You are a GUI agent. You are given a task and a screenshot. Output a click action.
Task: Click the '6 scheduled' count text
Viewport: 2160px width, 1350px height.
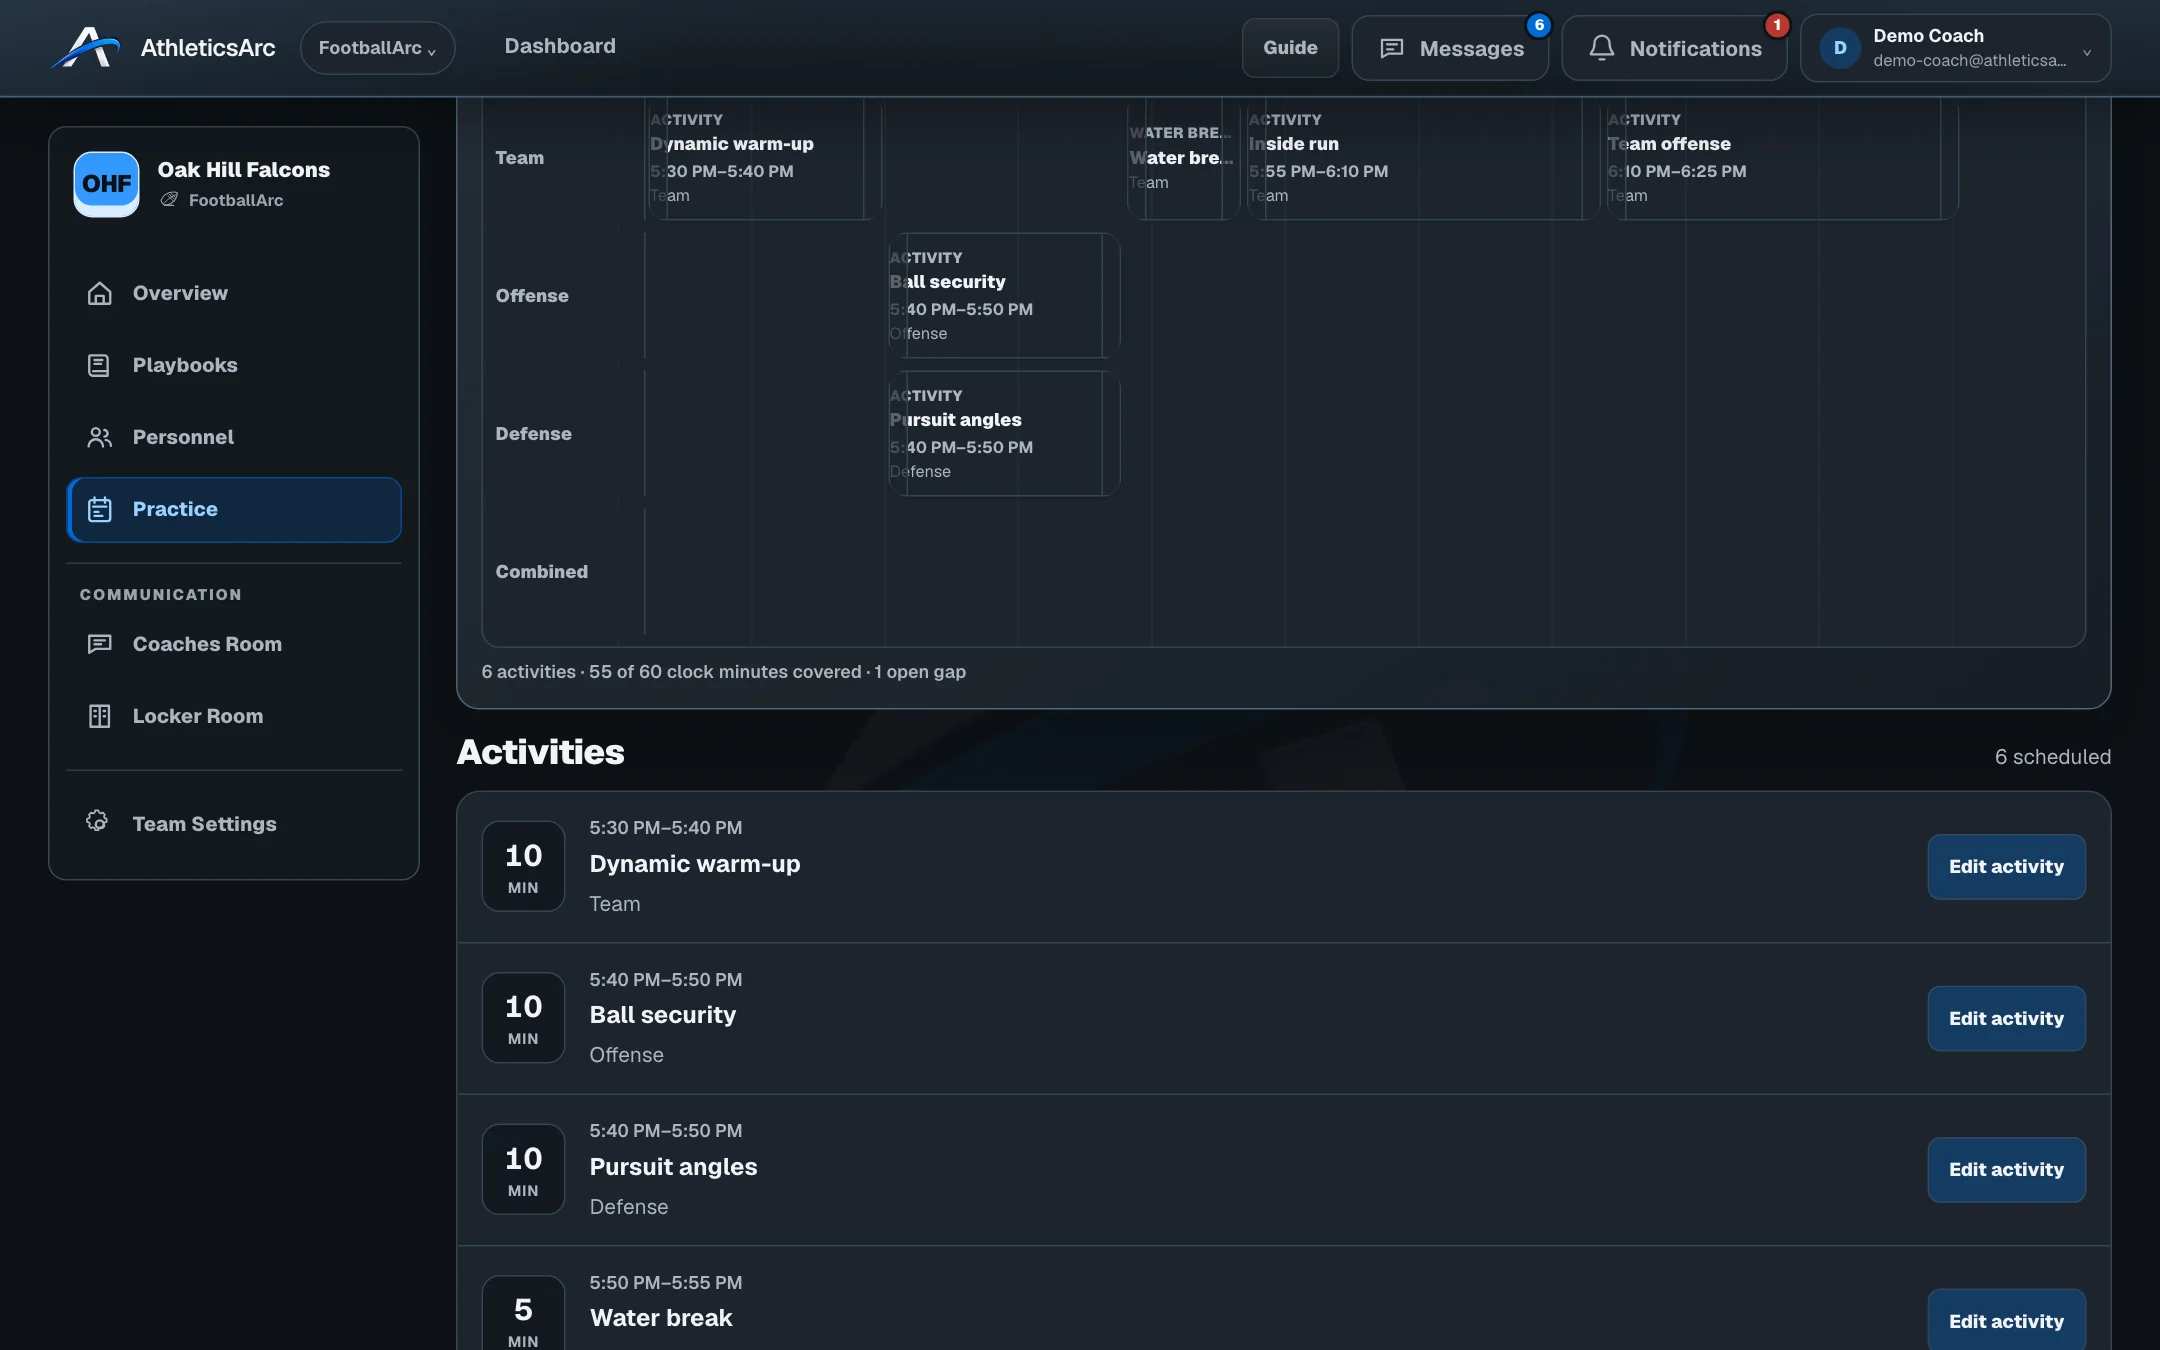(2052, 757)
